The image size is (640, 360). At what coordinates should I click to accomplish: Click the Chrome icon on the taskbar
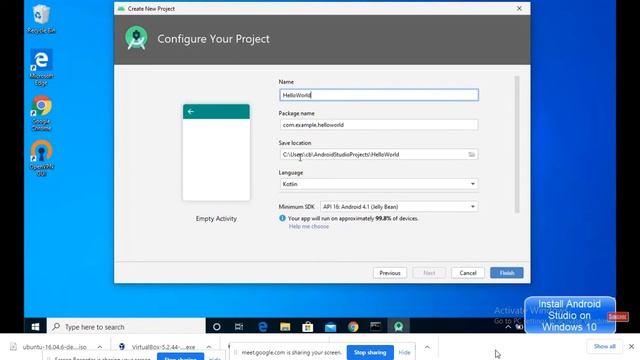point(353,327)
